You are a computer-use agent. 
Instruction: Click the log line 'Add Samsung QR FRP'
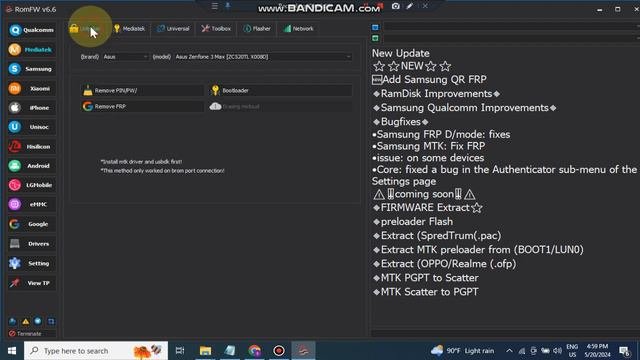pyautogui.click(x=429, y=80)
